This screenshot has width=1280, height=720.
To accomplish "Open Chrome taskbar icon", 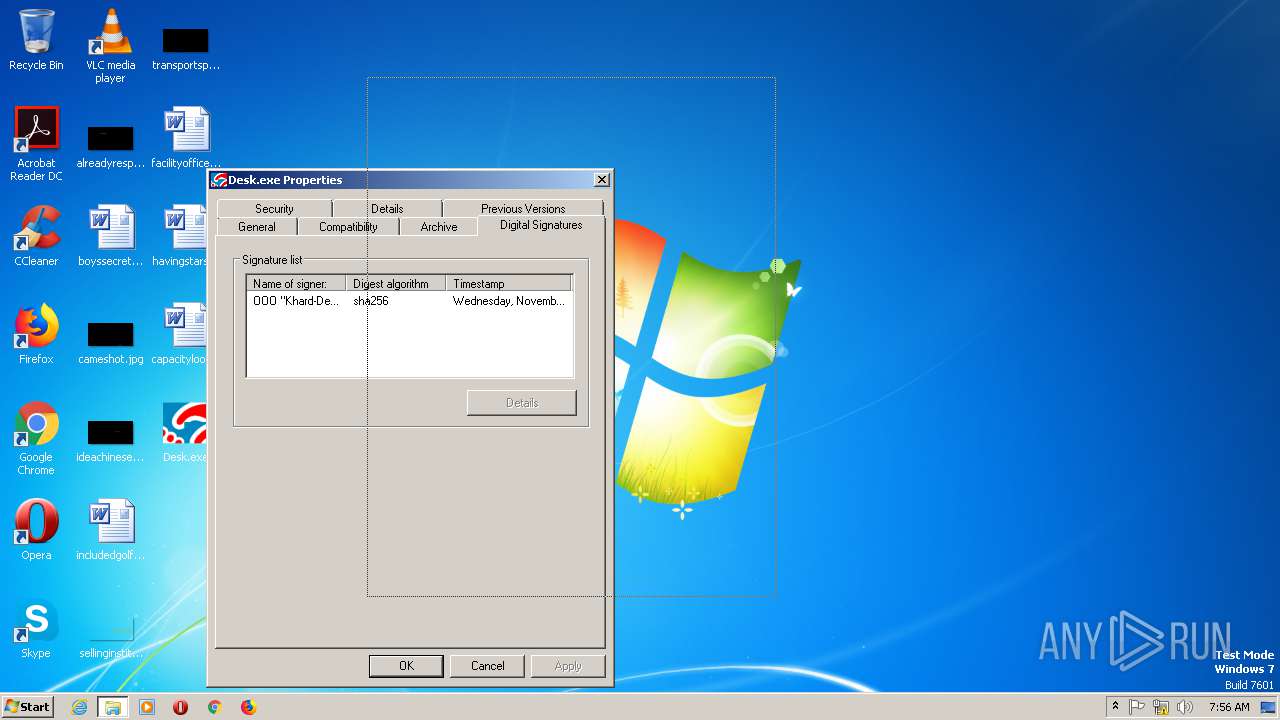I will click(x=214, y=707).
